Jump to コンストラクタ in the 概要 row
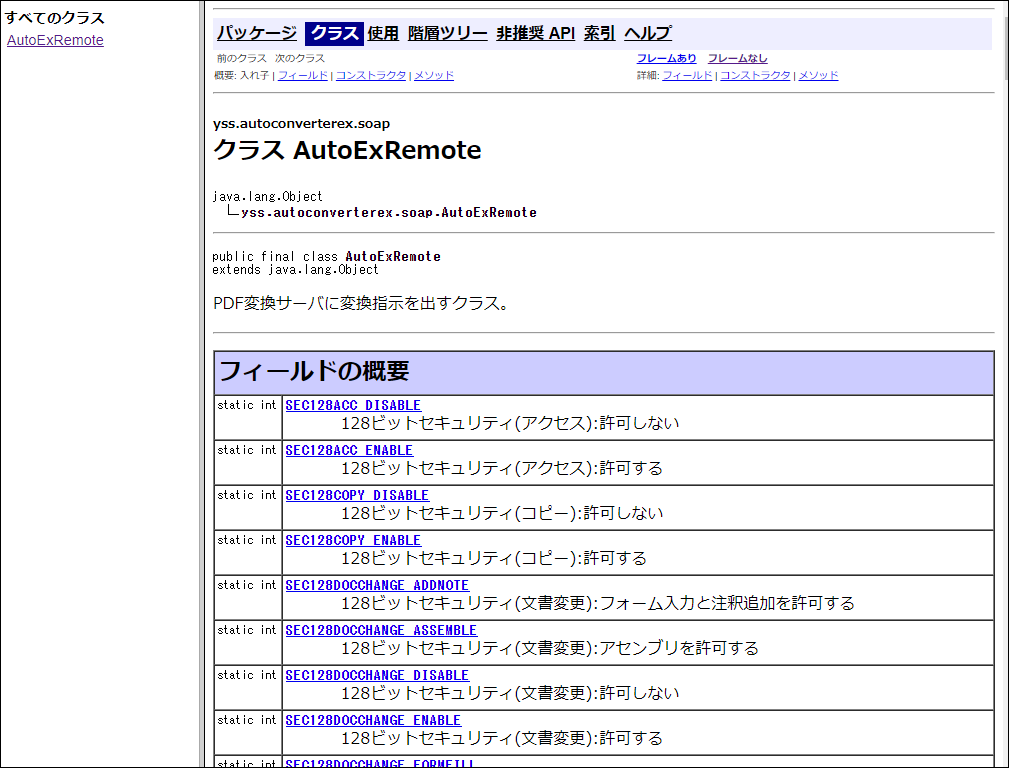1009x768 pixels. point(370,76)
